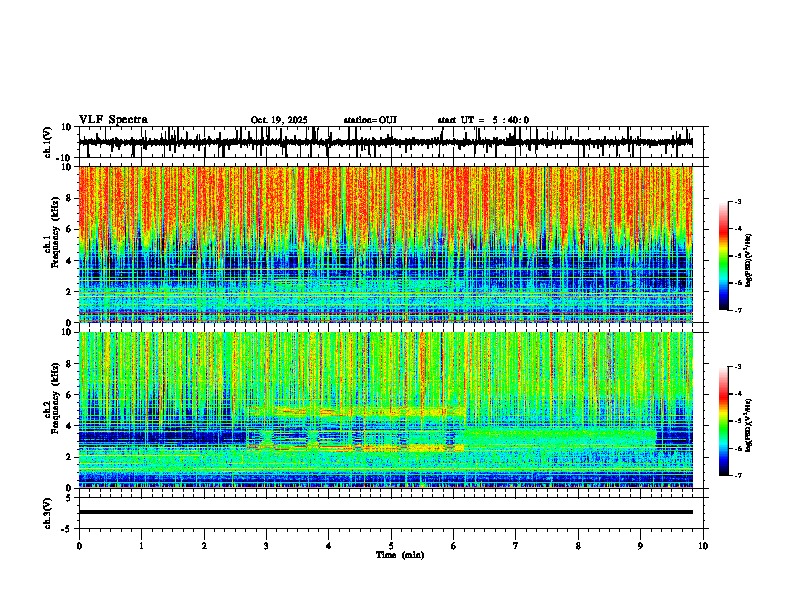Click the "ch.1(V)" waveform axis label
Screen dimensions: 792x612
point(48,142)
